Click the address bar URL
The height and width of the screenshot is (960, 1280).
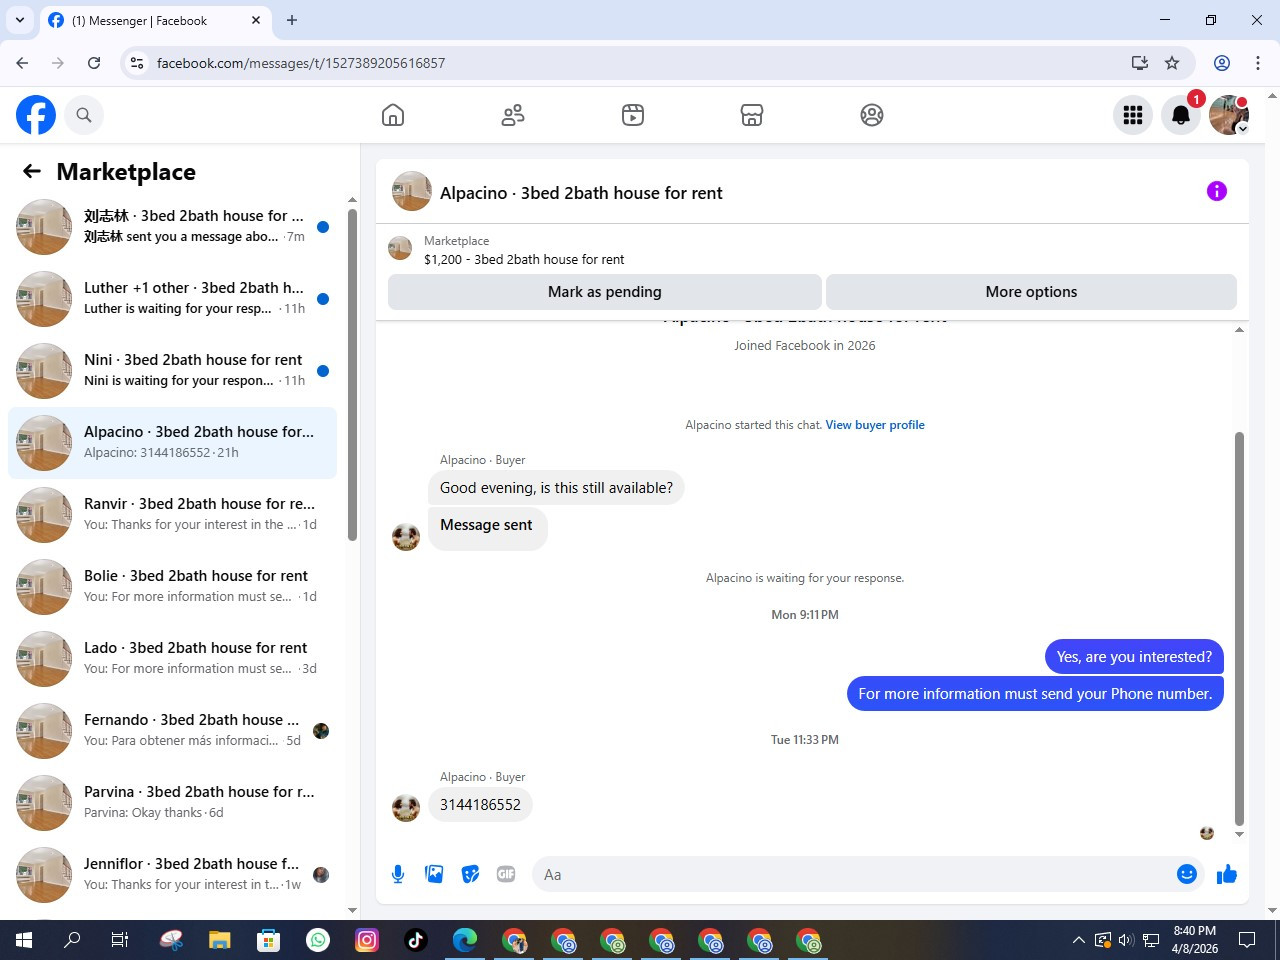tap(301, 63)
